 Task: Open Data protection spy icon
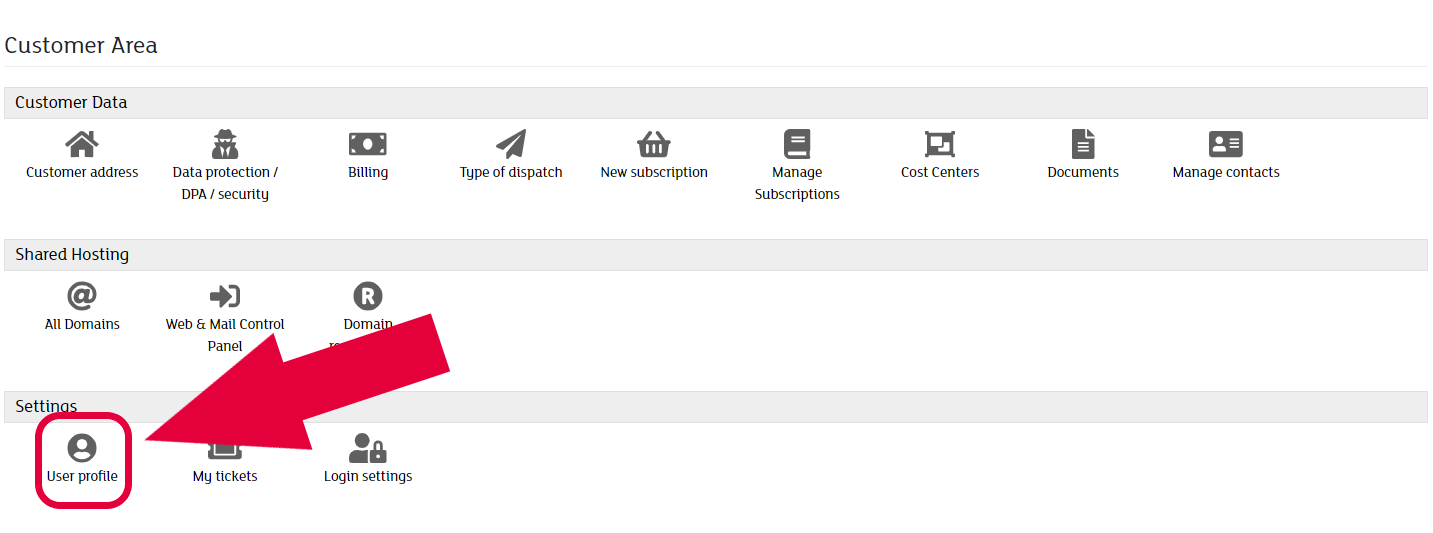(x=225, y=144)
